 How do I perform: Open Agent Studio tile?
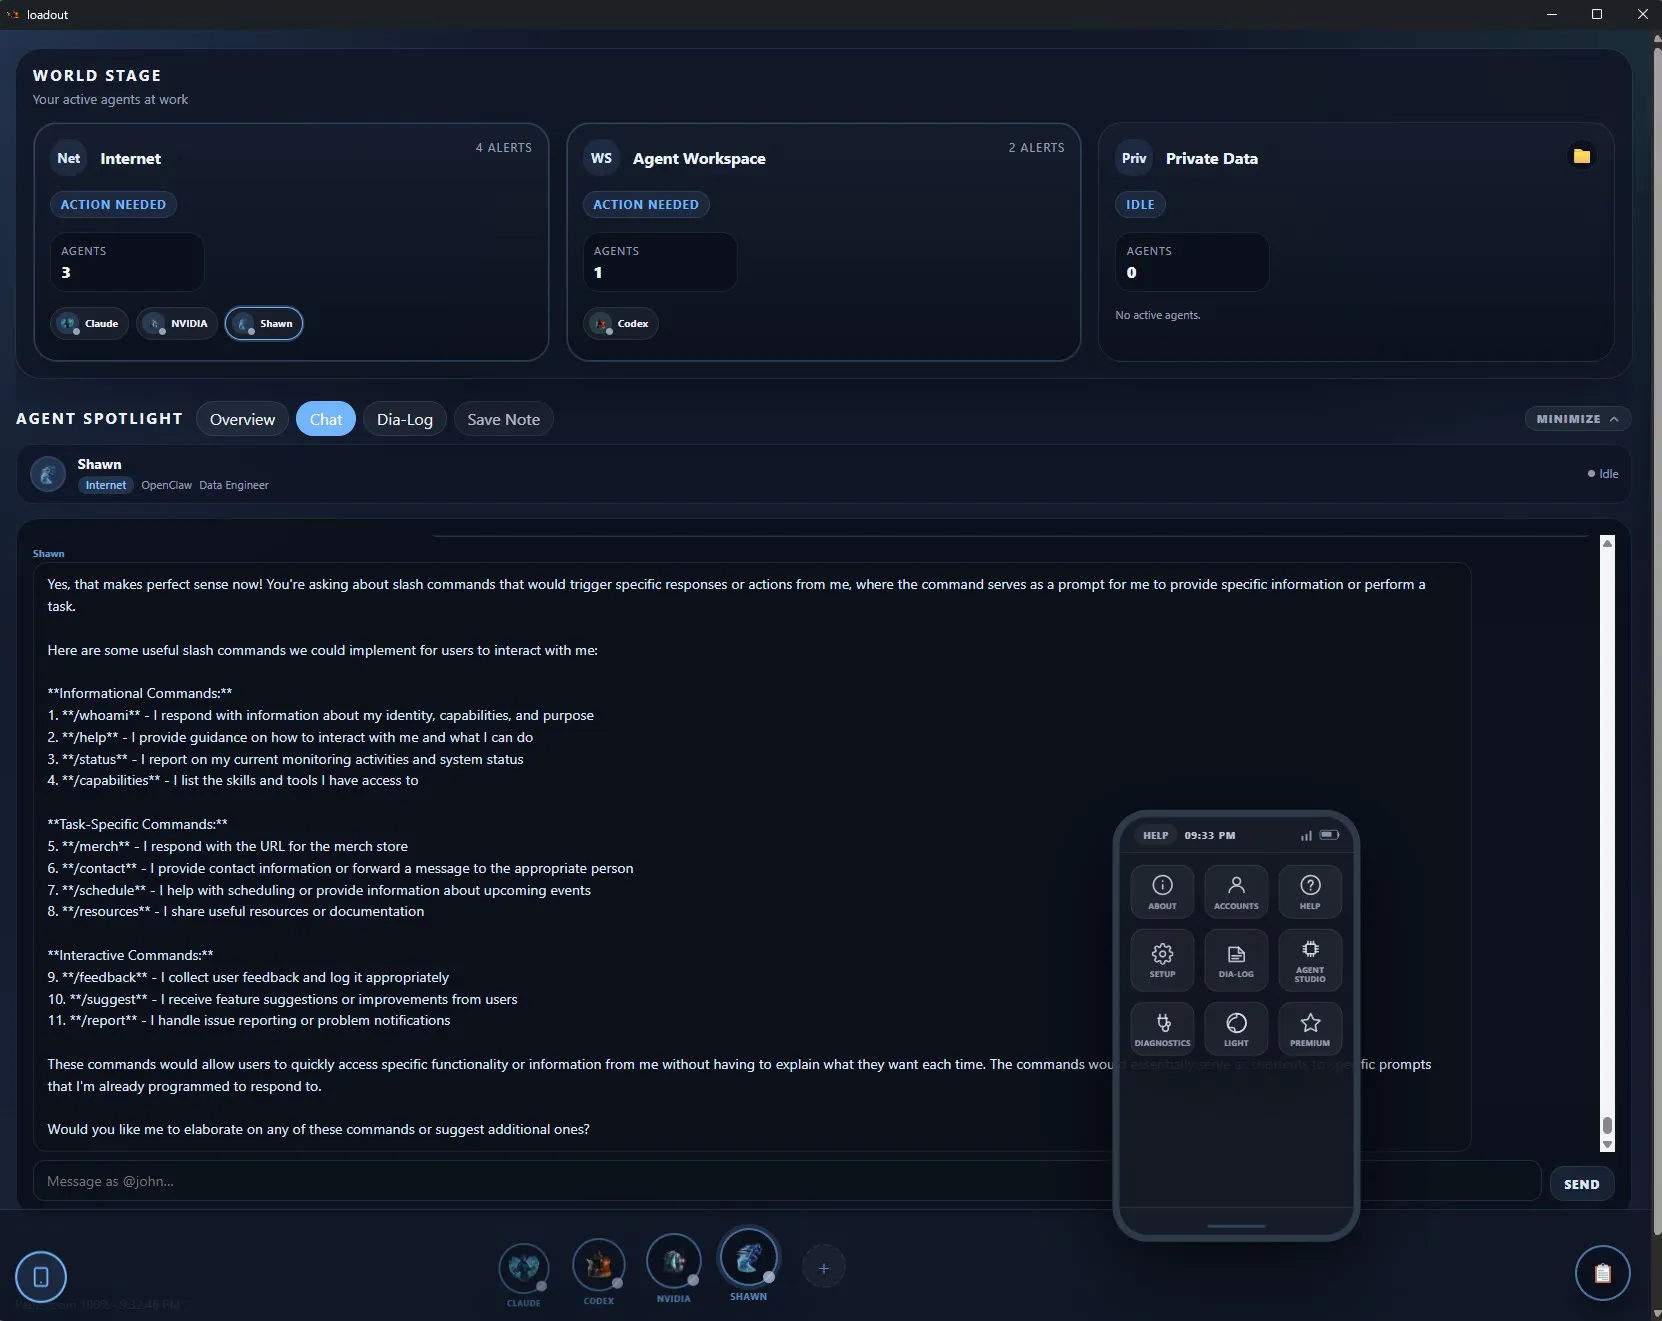pyautogui.click(x=1310, y=959)
